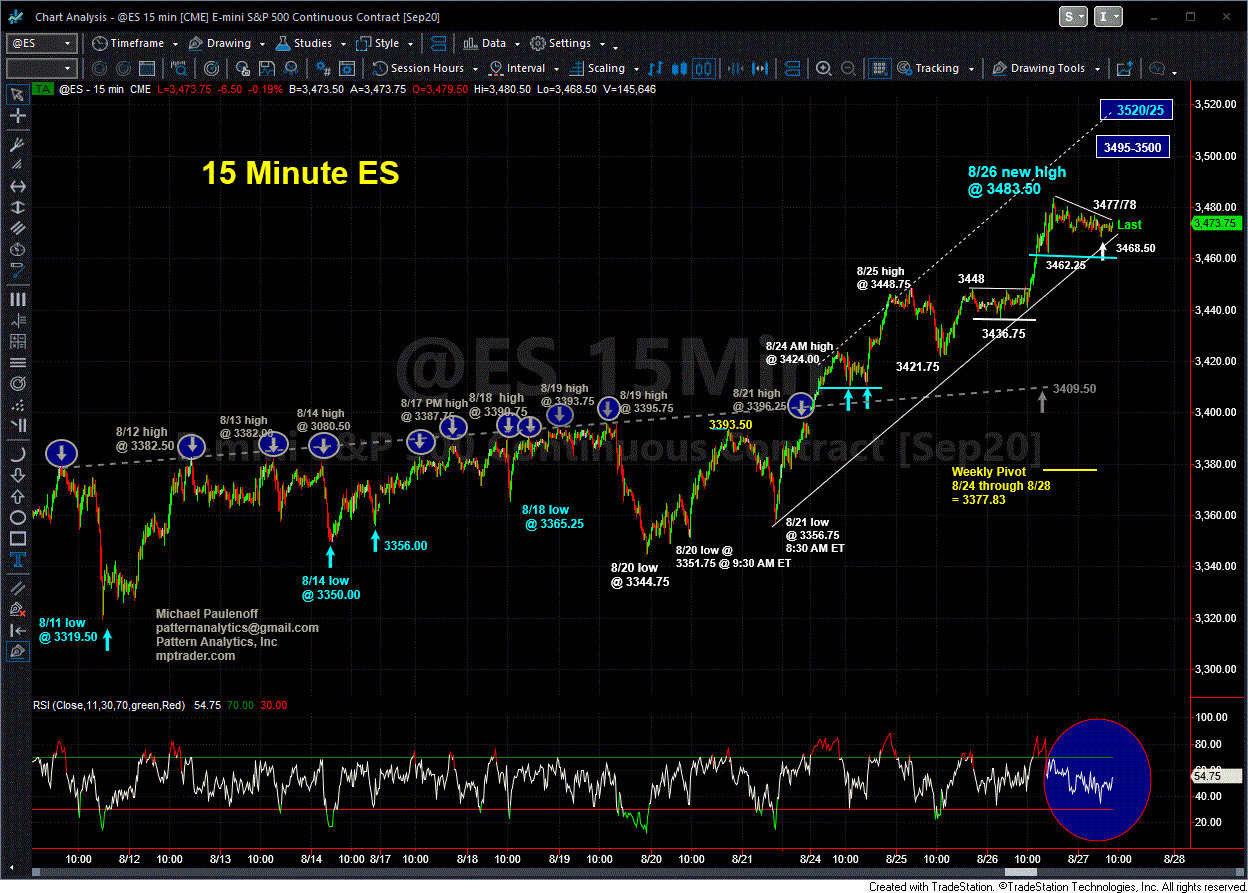Click the zoom in magnifier icon
The height and width of the screenshot is (893, 1248).
(x=824, y=68)
